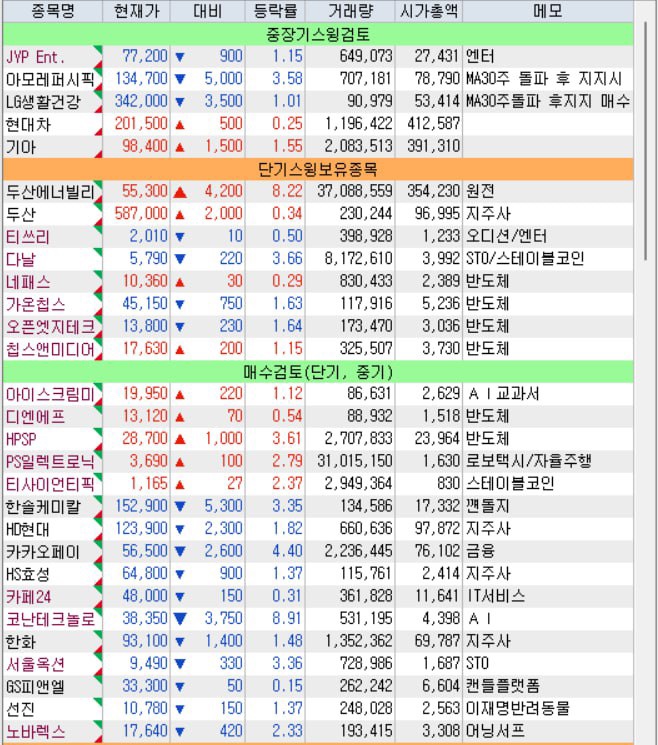658x745 pixels.
Task: Select stock 한솔케미칼
Action: pyautogui.click(x=52, y=506)
